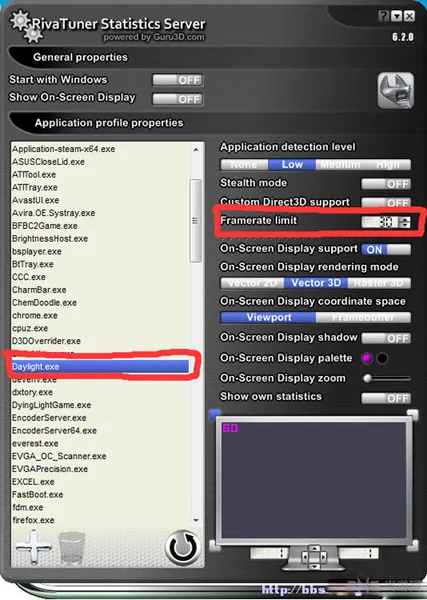Click the bottom-left corner marker of preview
This screenshot has height=600, width=427.
tap(215, 546)
